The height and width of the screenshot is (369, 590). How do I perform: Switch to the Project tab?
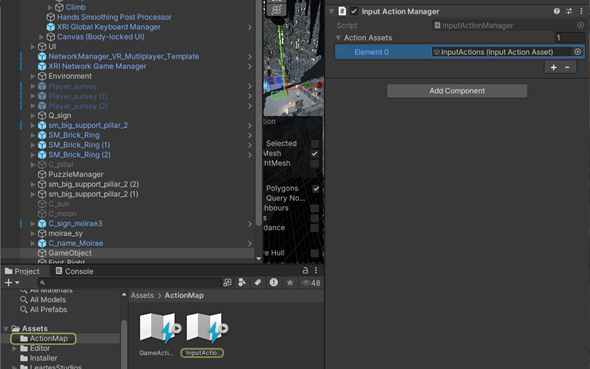pos(22,271)
